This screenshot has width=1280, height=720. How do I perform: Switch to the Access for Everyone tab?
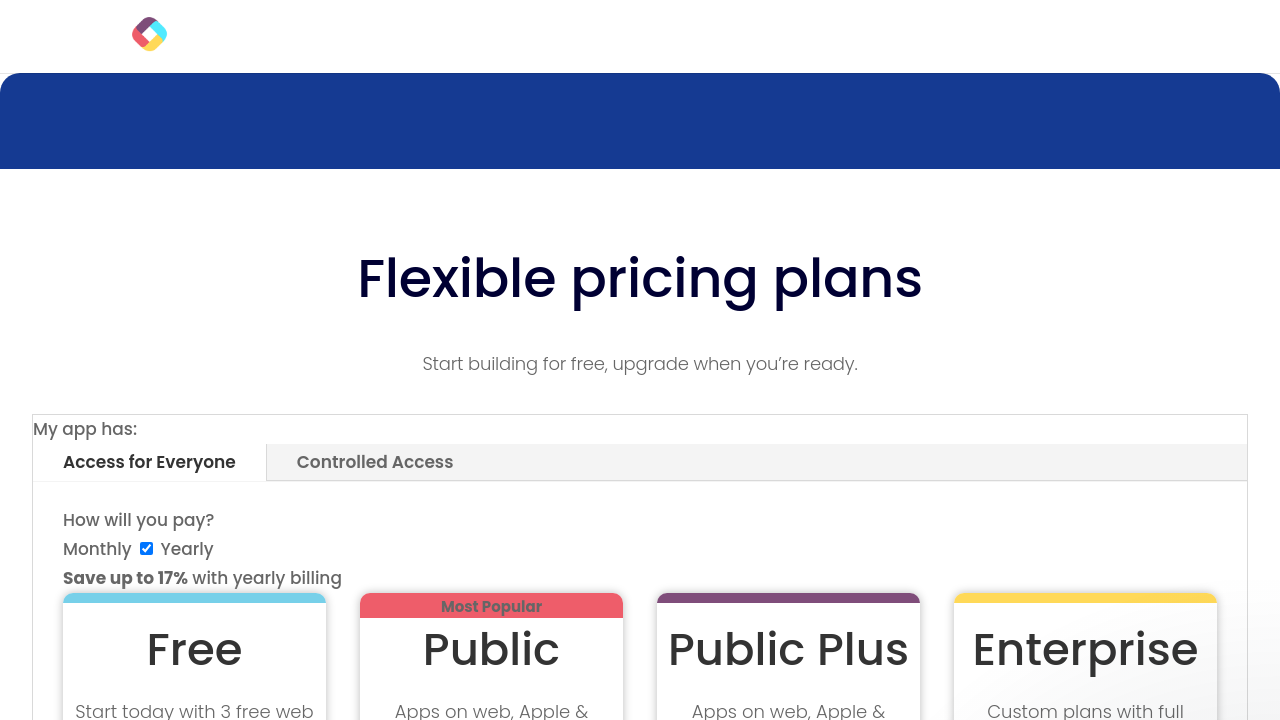point(149,462)
